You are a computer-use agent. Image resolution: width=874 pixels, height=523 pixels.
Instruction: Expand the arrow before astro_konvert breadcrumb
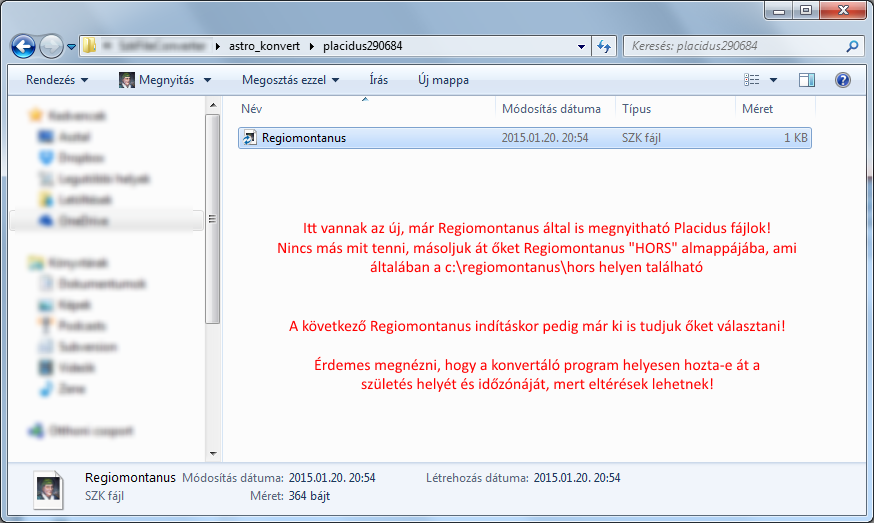(x=218, y=46)
